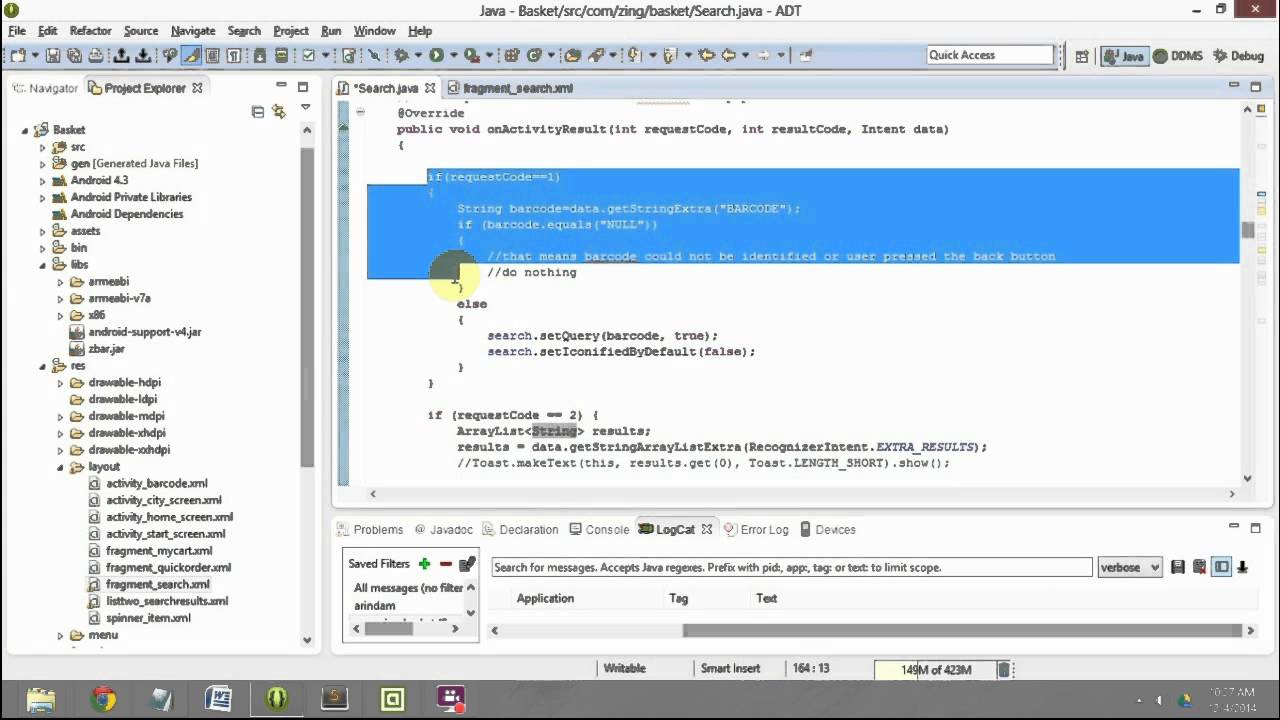Click the Save toolbar icon
Screen dimensions: 1280x720
click(53, 56)
